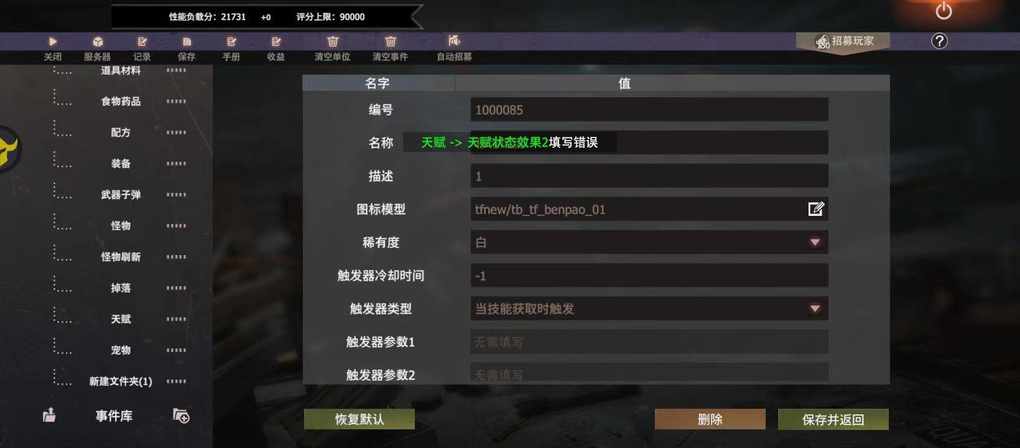
Task: Open the help question mark icon
Action: [x=939, y=41]
